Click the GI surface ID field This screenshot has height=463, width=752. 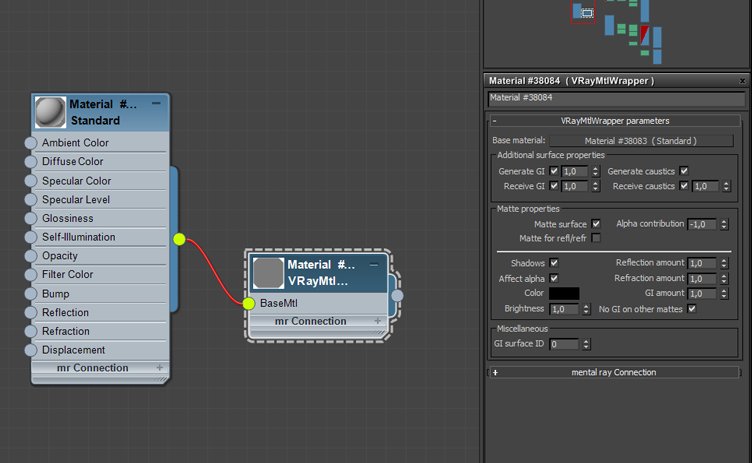pos(564,344)
